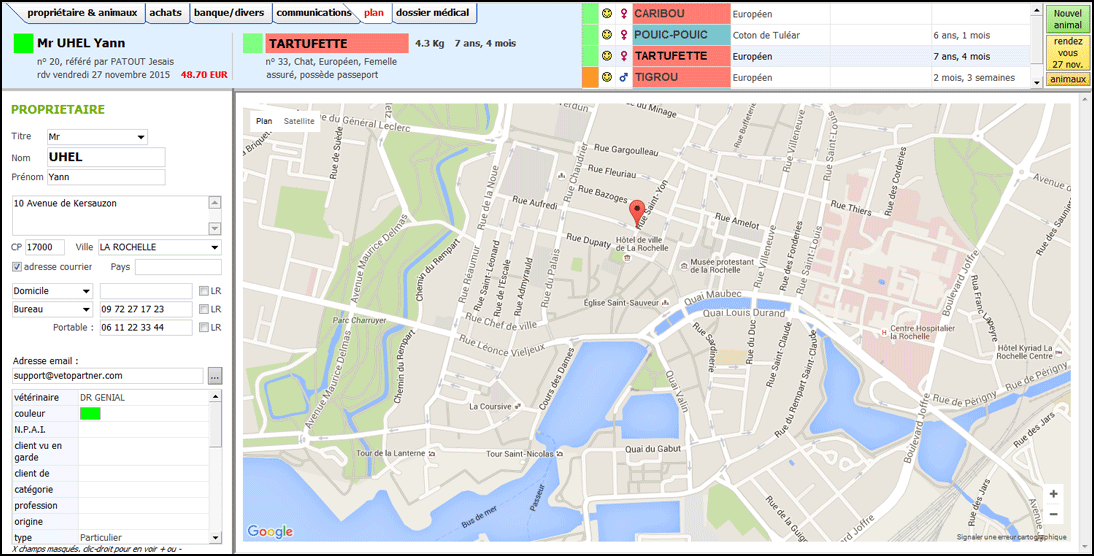Select the TIGROU animal name
Screen dimensions: 1094x556
681,77
